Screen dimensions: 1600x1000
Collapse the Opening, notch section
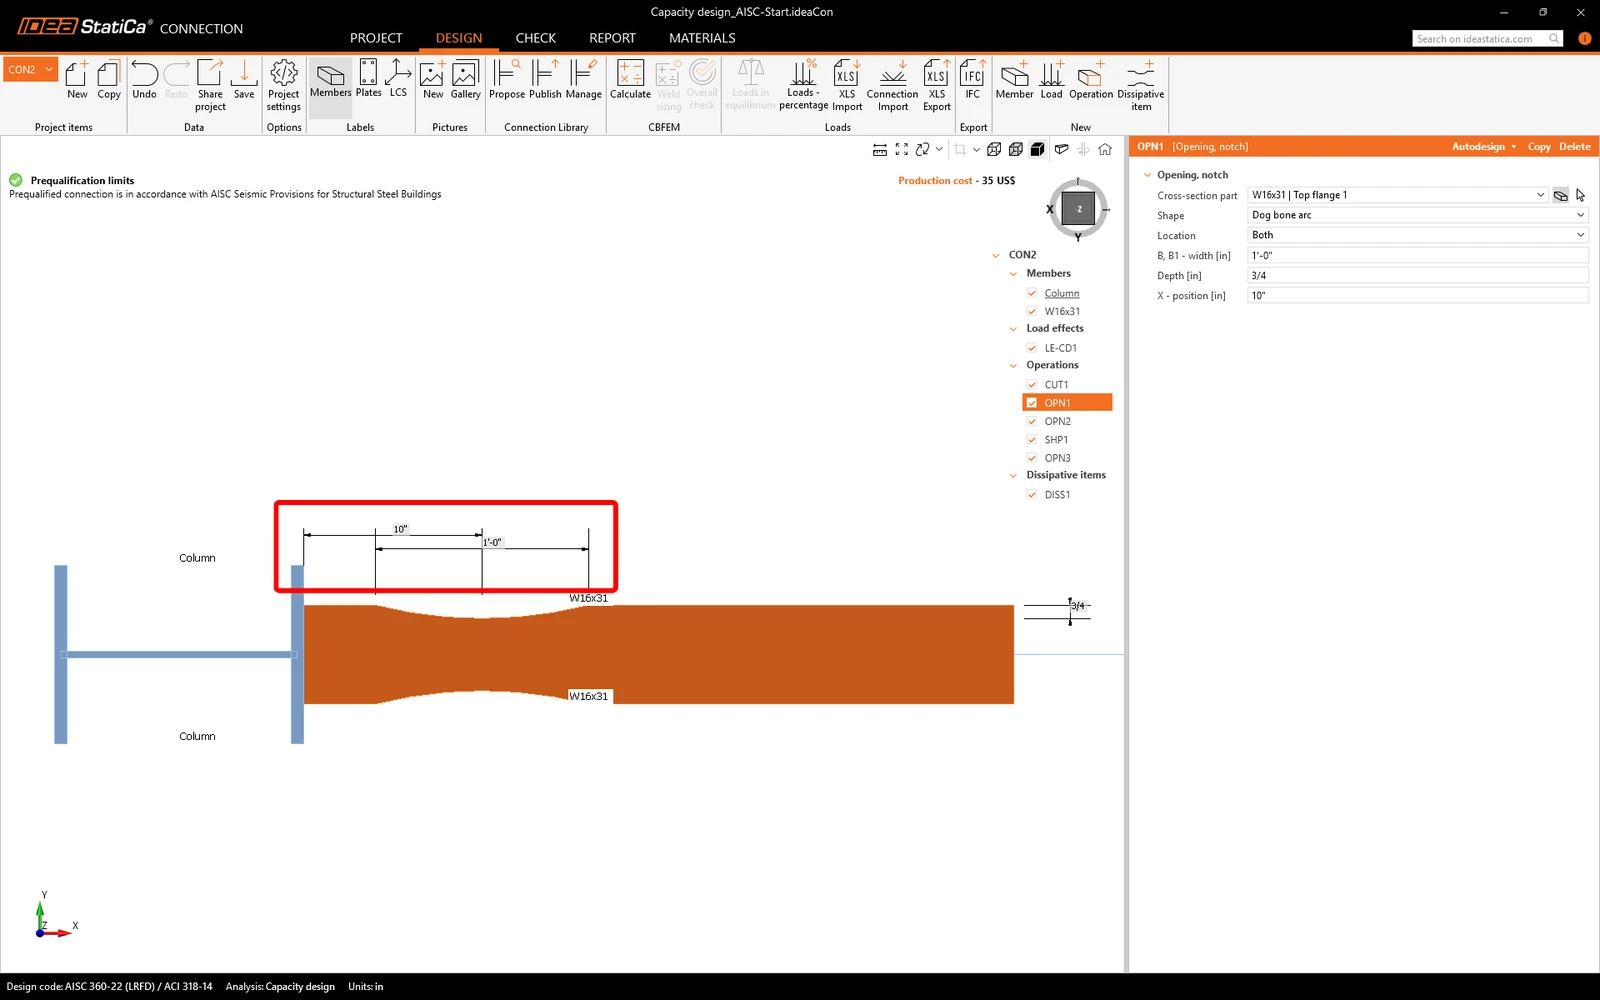1147,175
